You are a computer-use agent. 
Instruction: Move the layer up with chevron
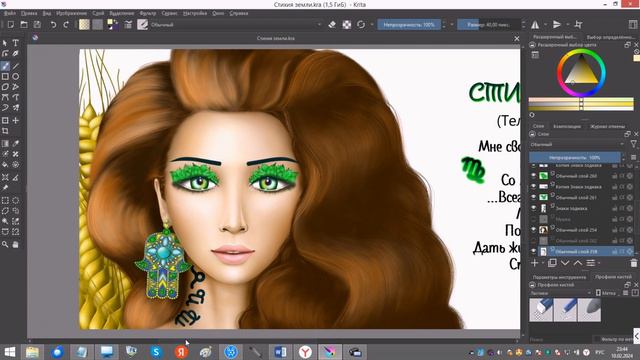pyautogui.click(x=578, y=263)
